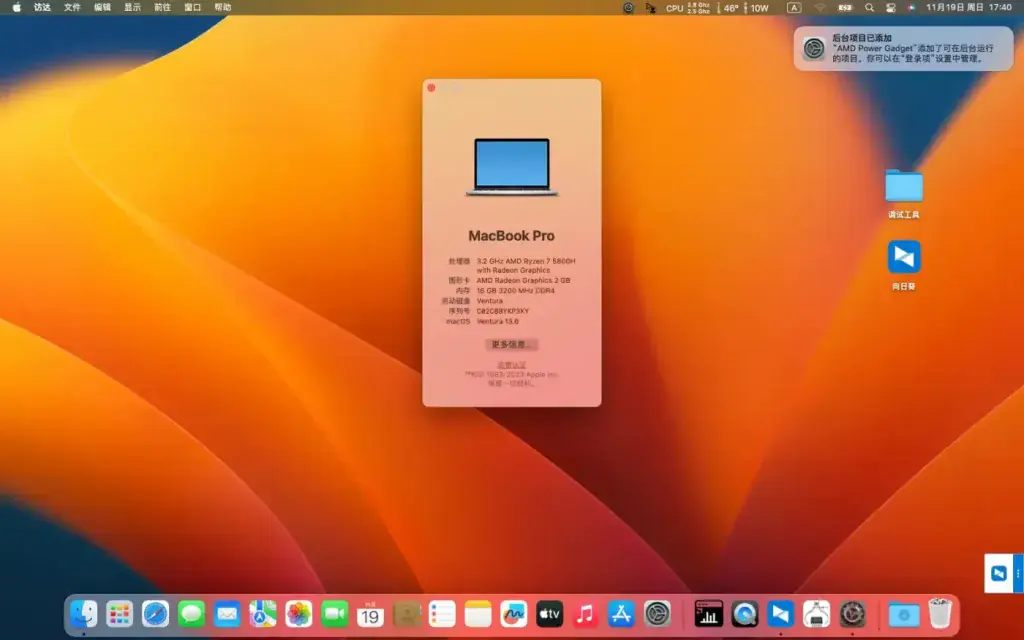Viewport: 1024px width, 640px height.
Task: Open the 文件 menu
Action: [x=72, y=8]
